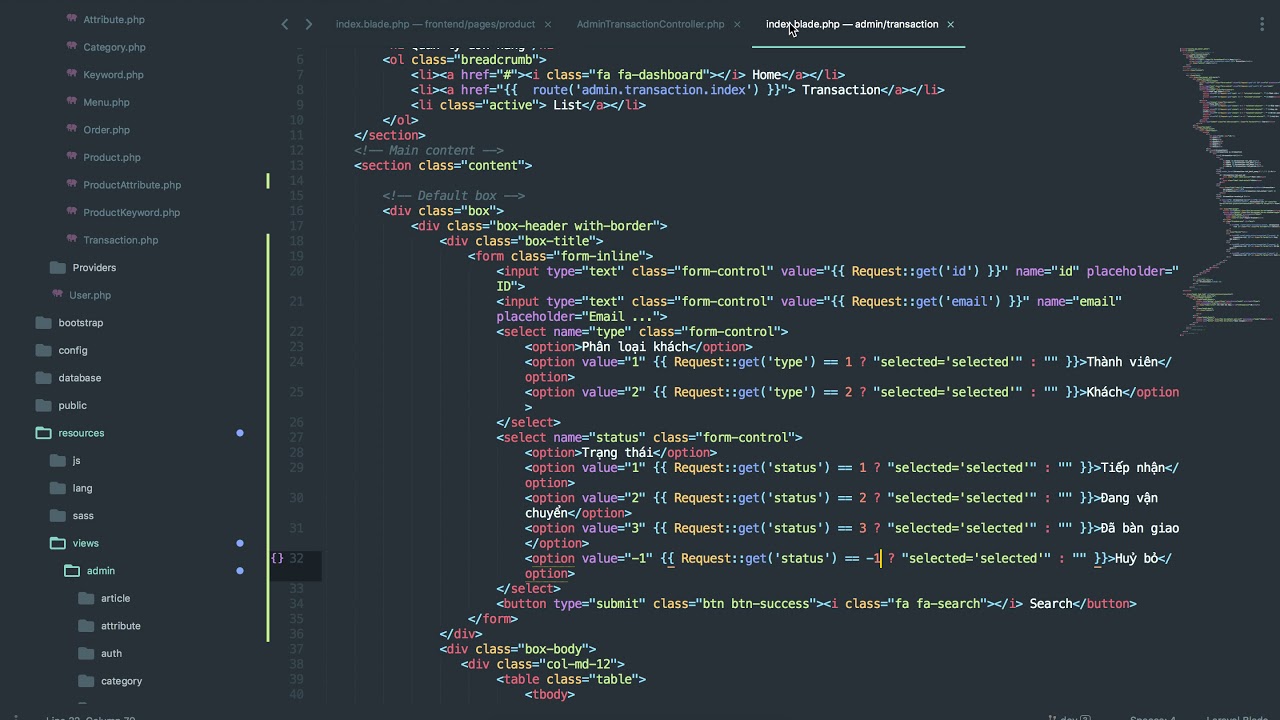This screenshot has height=720, width=1280.
Task: Select the index.blade.php admin/transaction tab
Action: [852, 24]
